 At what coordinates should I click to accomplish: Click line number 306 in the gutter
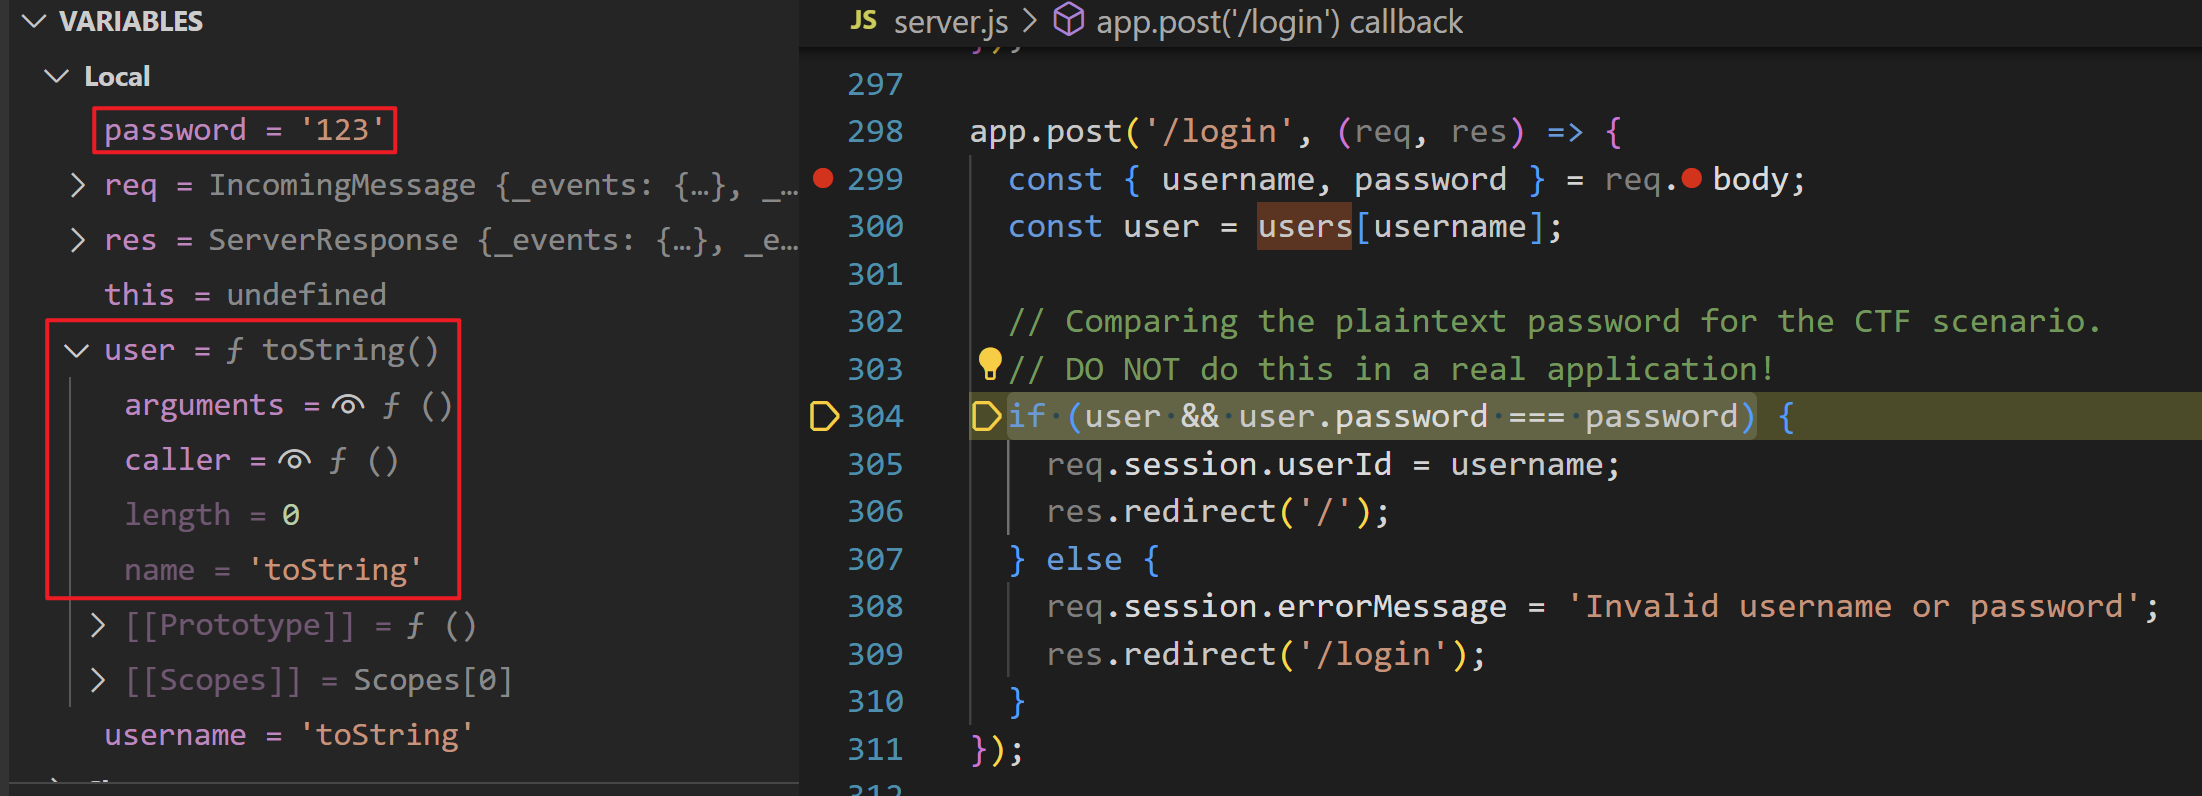[875, 511]
